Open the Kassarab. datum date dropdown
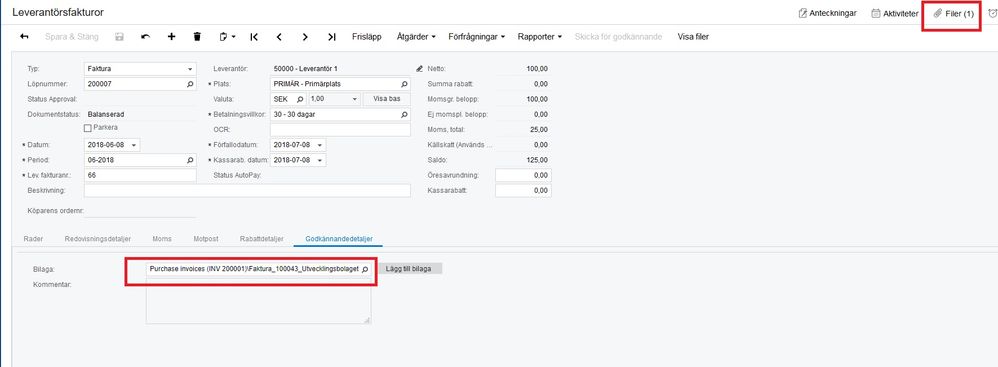Screen dimensions: 998x367 320,161
